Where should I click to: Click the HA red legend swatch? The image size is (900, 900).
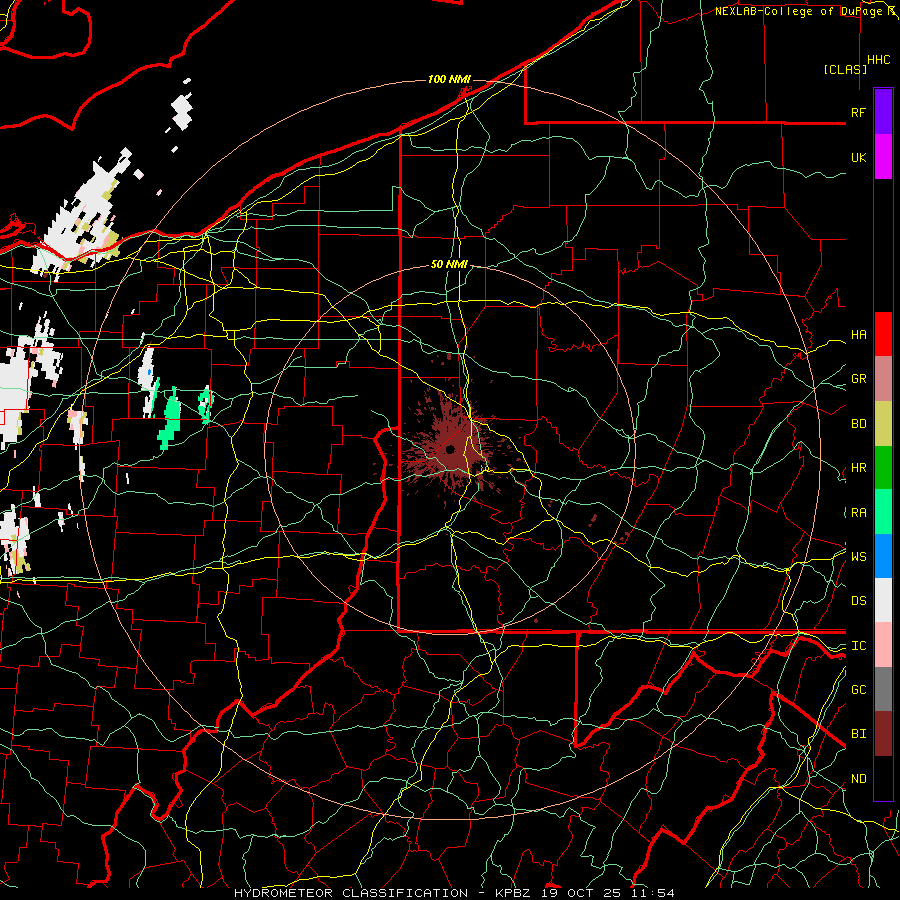click(x=883, y=334)
